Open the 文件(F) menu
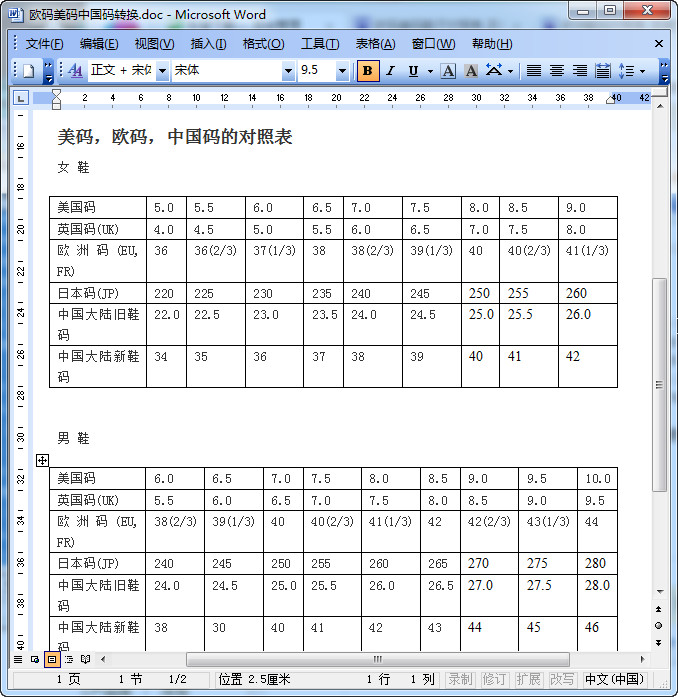 coord(44,44)
